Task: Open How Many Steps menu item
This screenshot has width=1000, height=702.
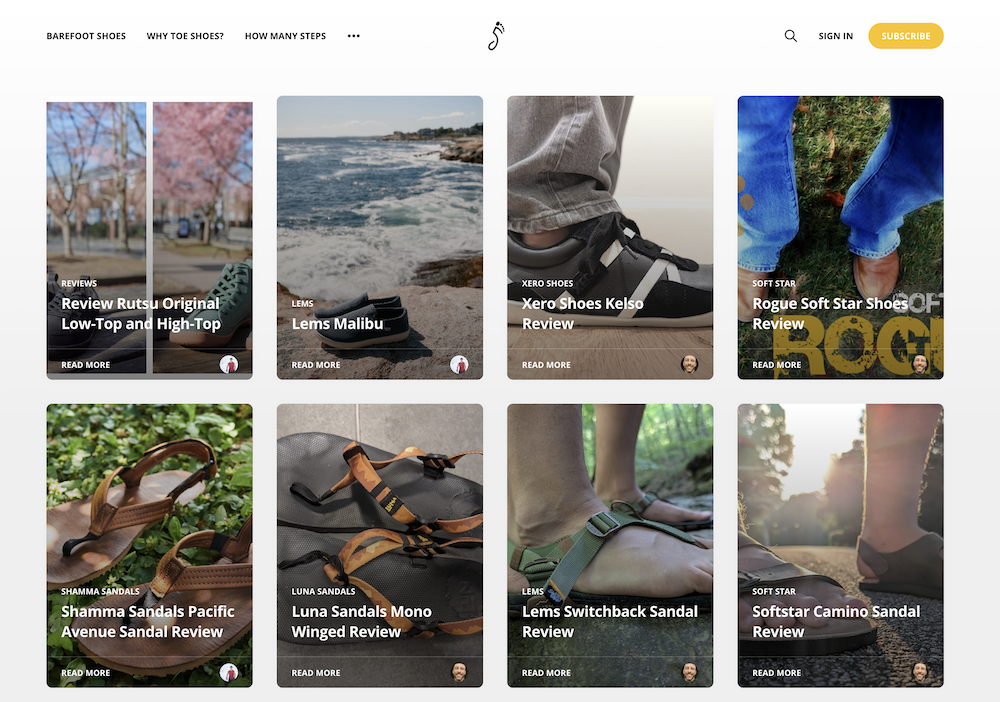Action: (x=285, y=36)
